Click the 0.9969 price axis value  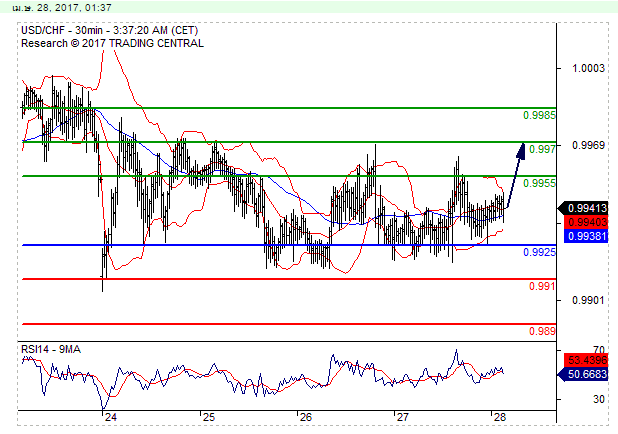click(x=588, y=145)
